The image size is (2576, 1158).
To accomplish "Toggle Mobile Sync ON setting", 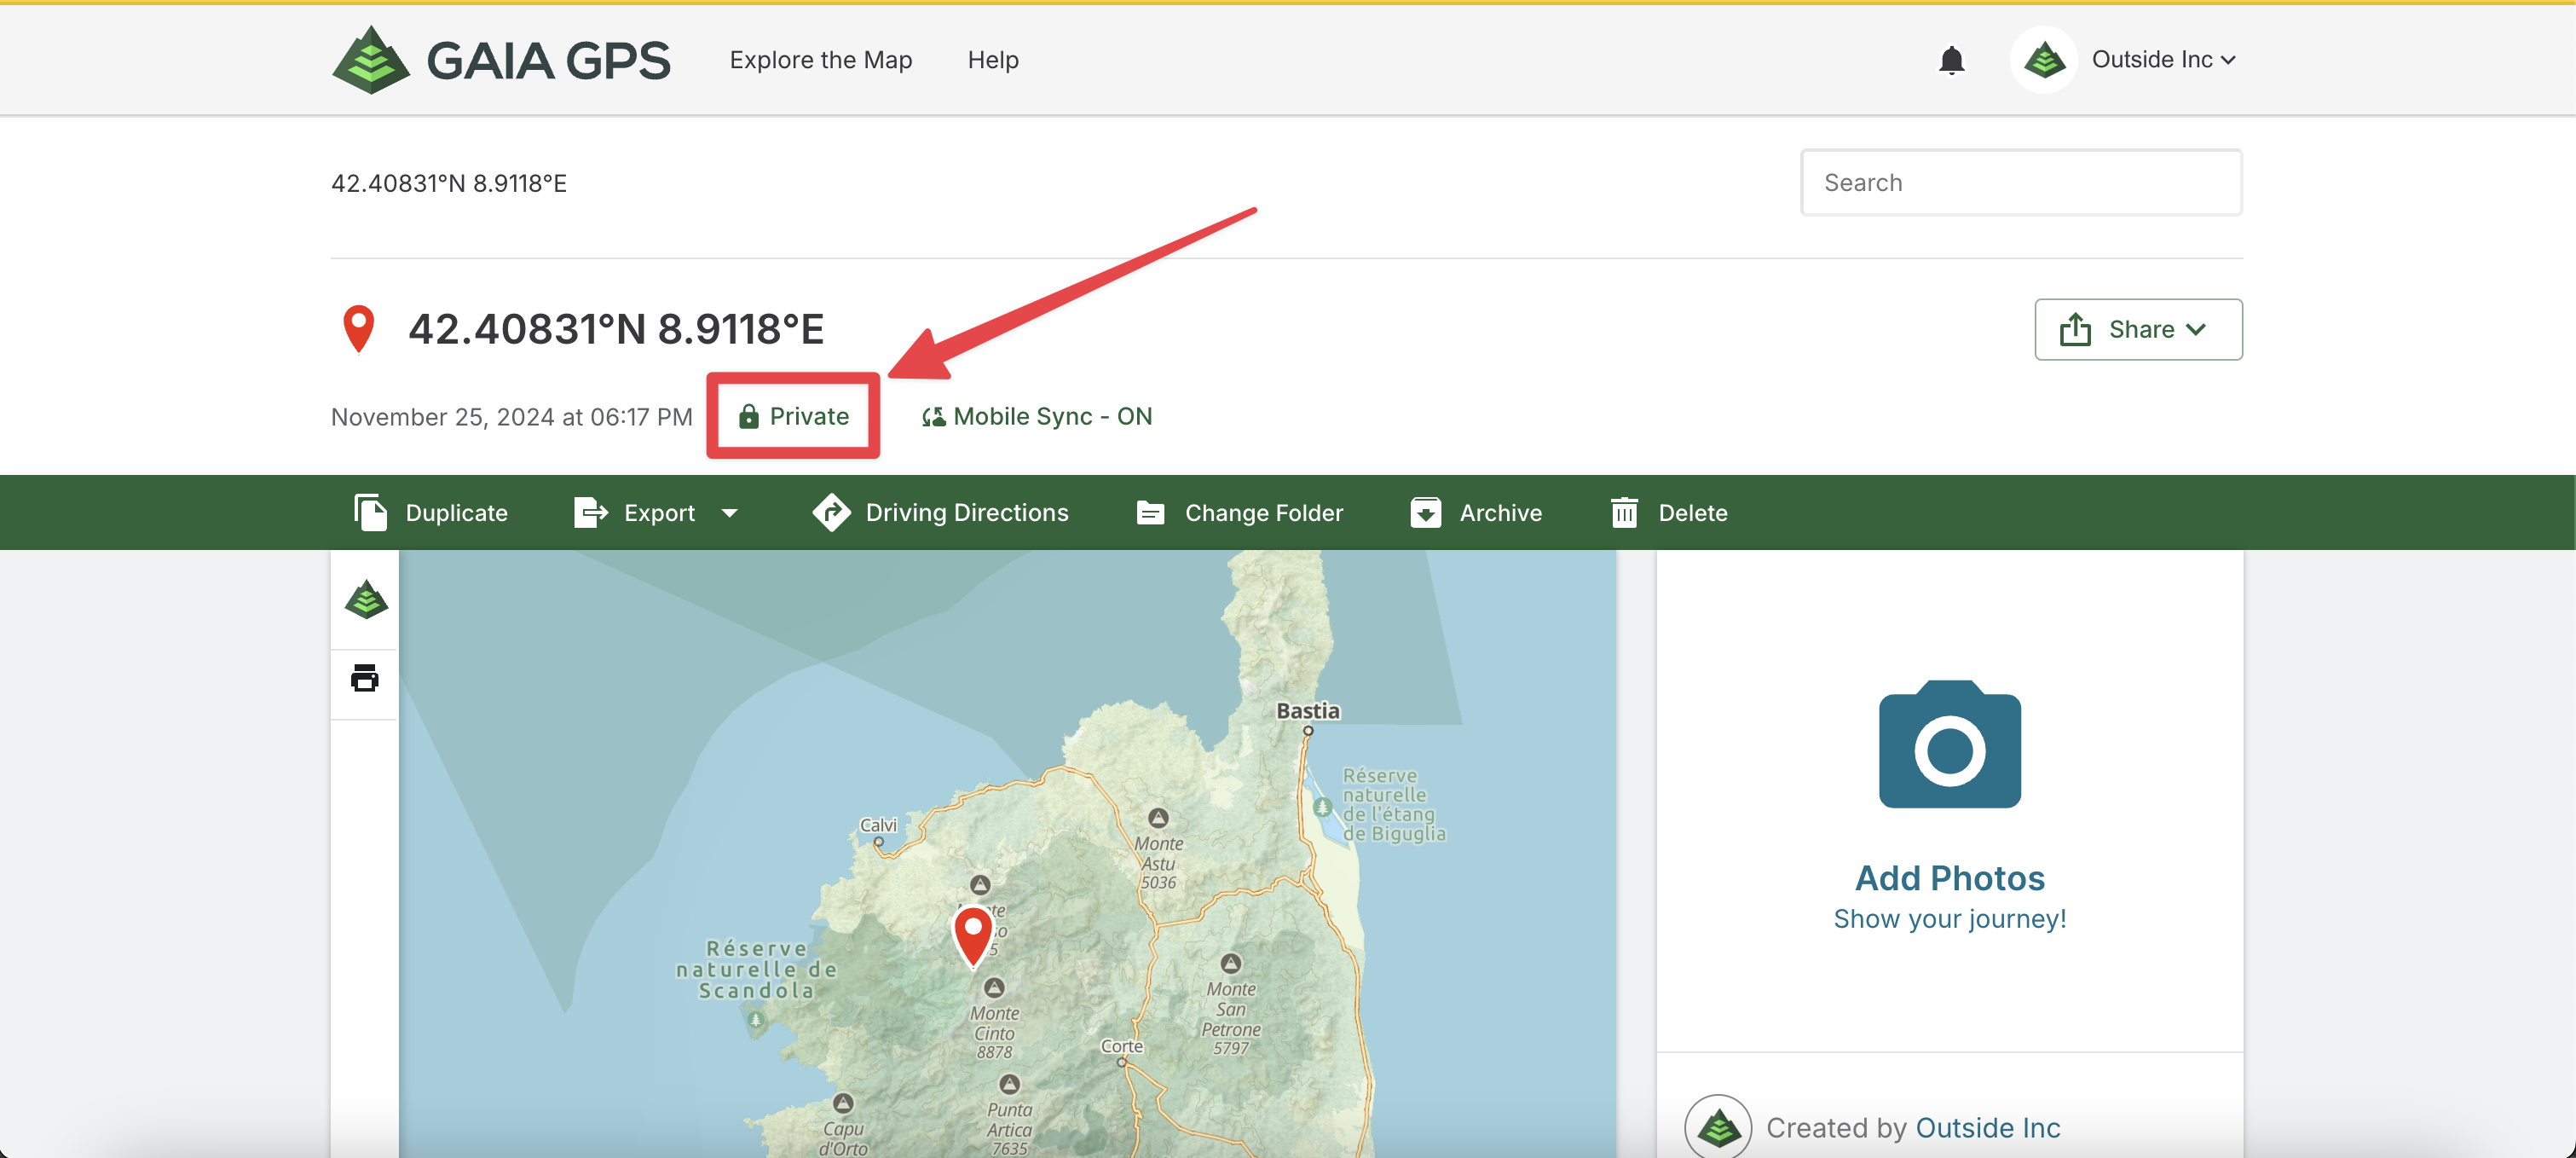I will click(x=1037, y=416).
